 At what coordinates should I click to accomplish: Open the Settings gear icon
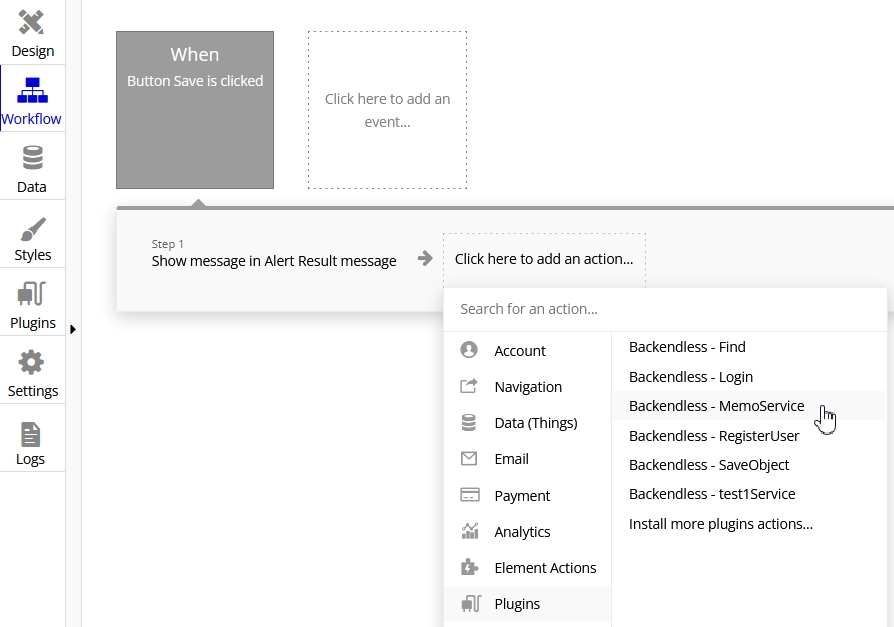[31, 363]
